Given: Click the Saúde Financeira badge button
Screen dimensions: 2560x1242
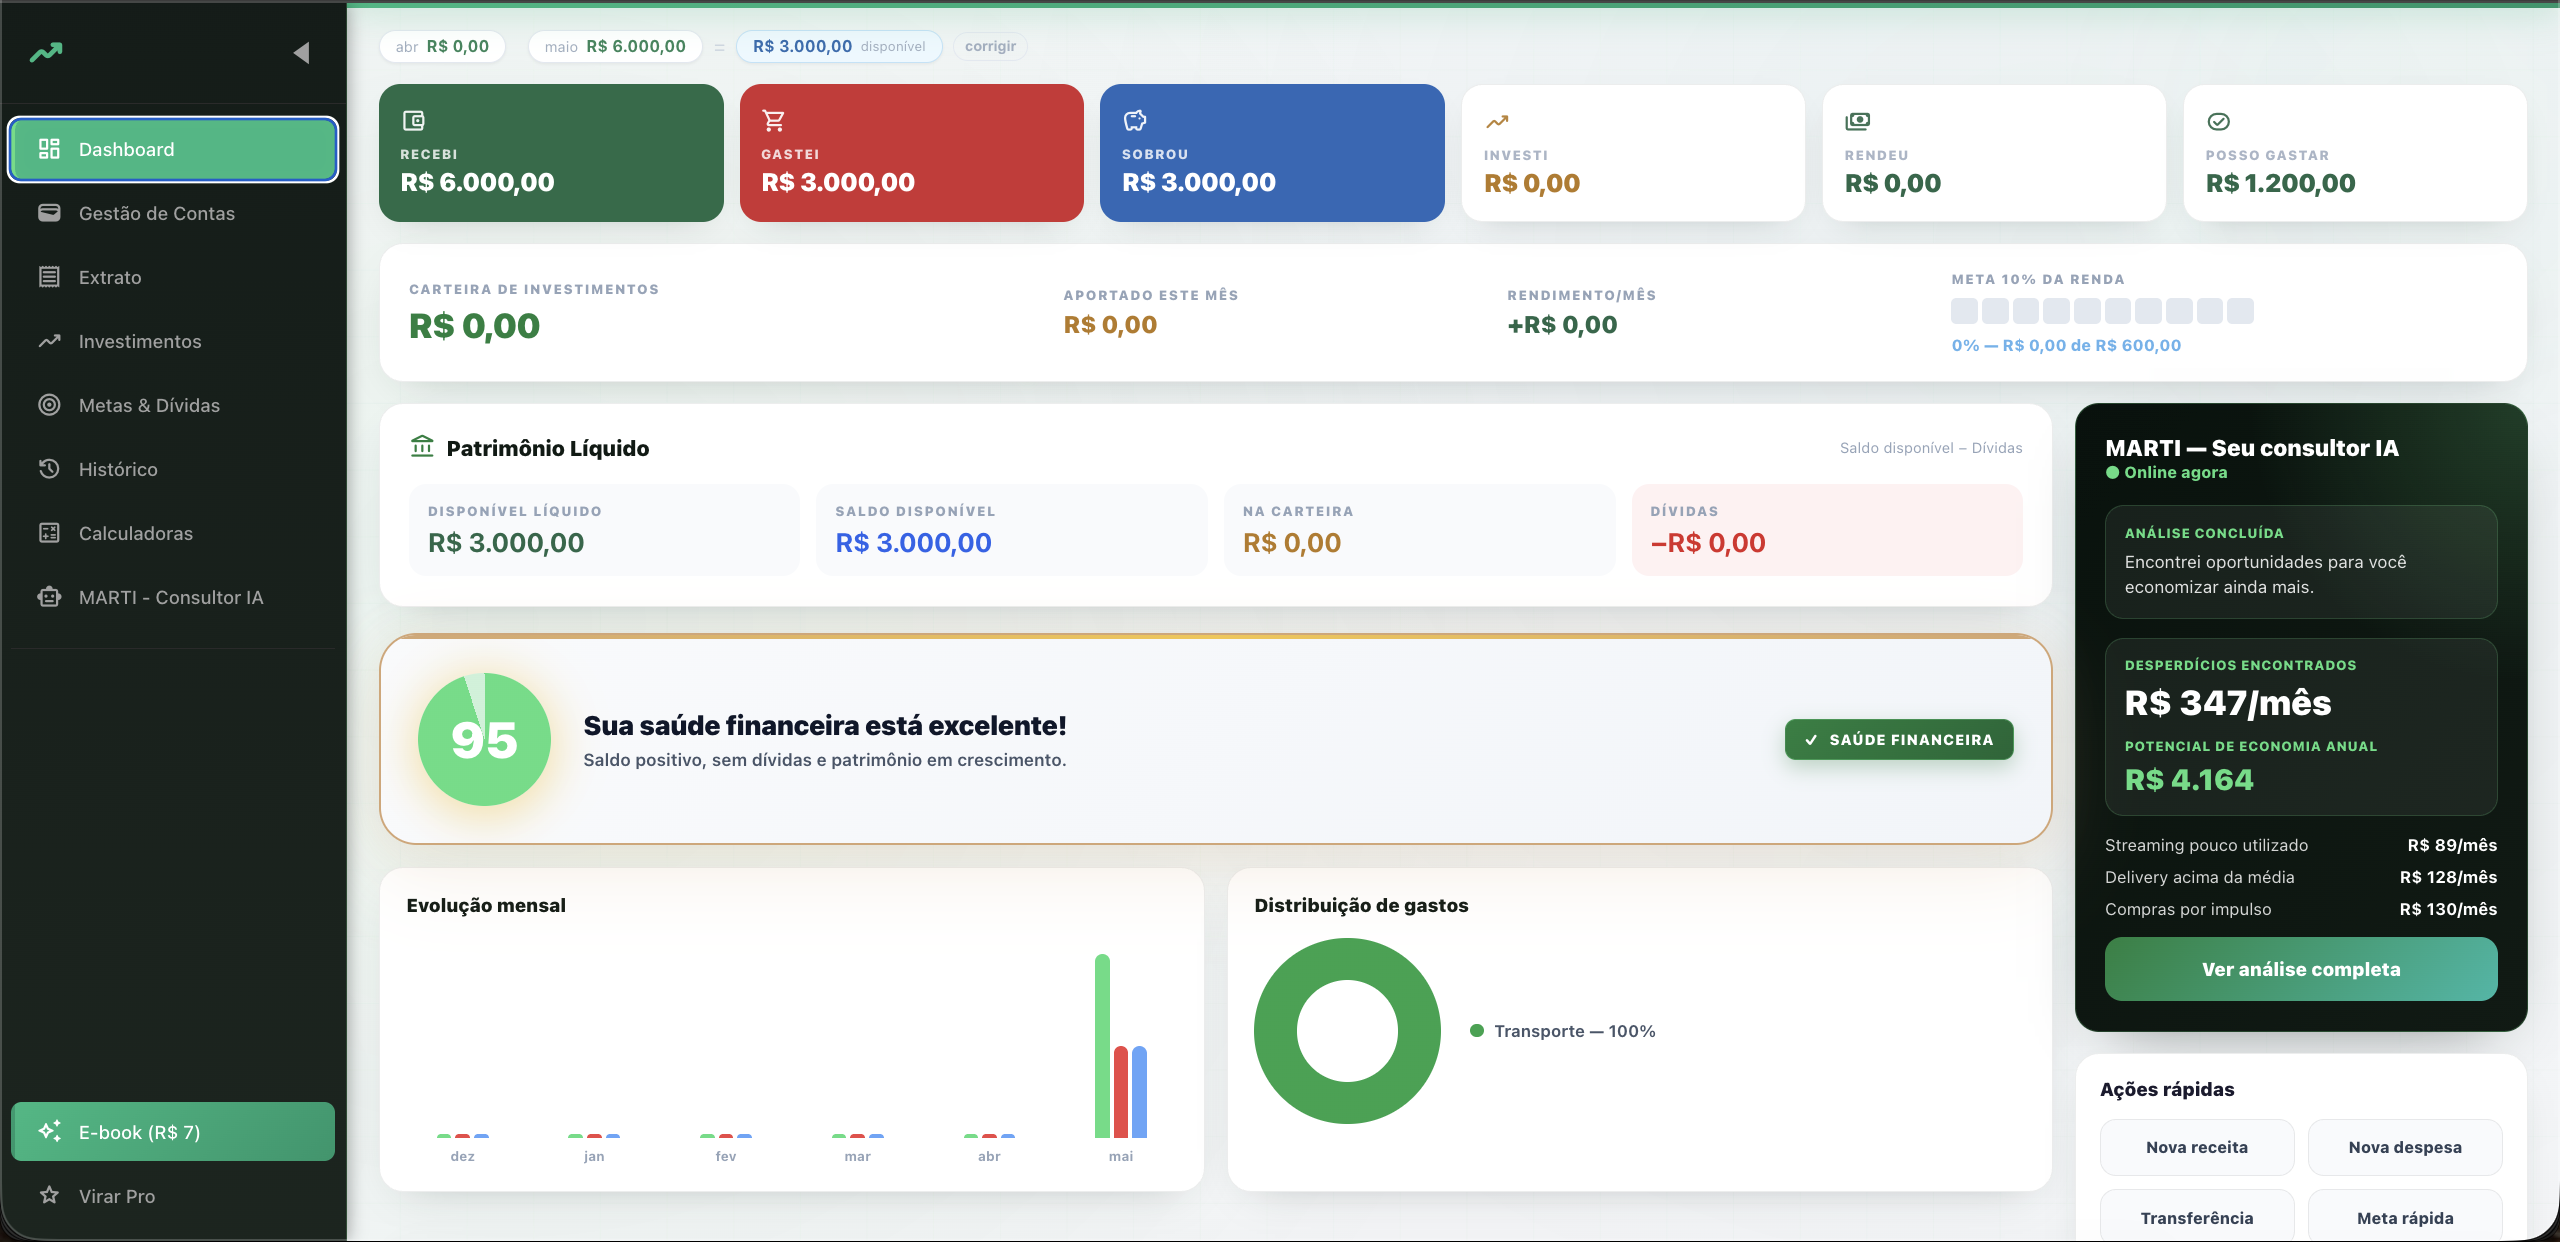Looking at the screenshot, I should click(1899, 739).
